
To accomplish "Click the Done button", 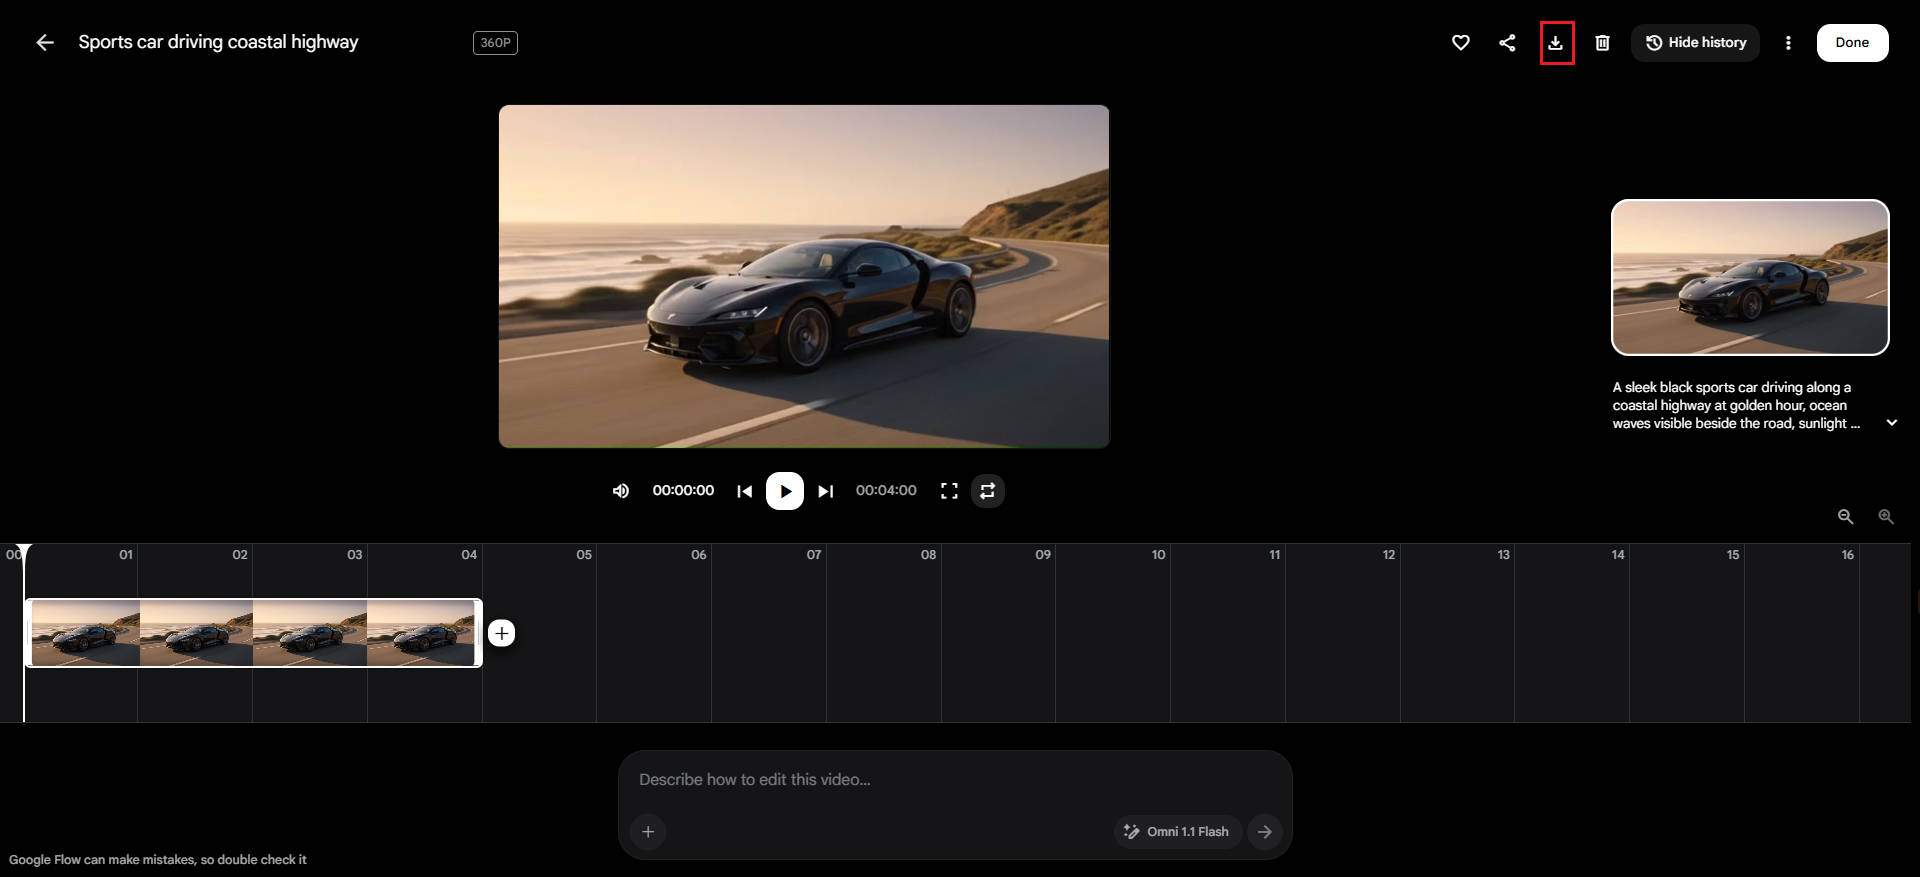I will click(x=1852, y=43).
